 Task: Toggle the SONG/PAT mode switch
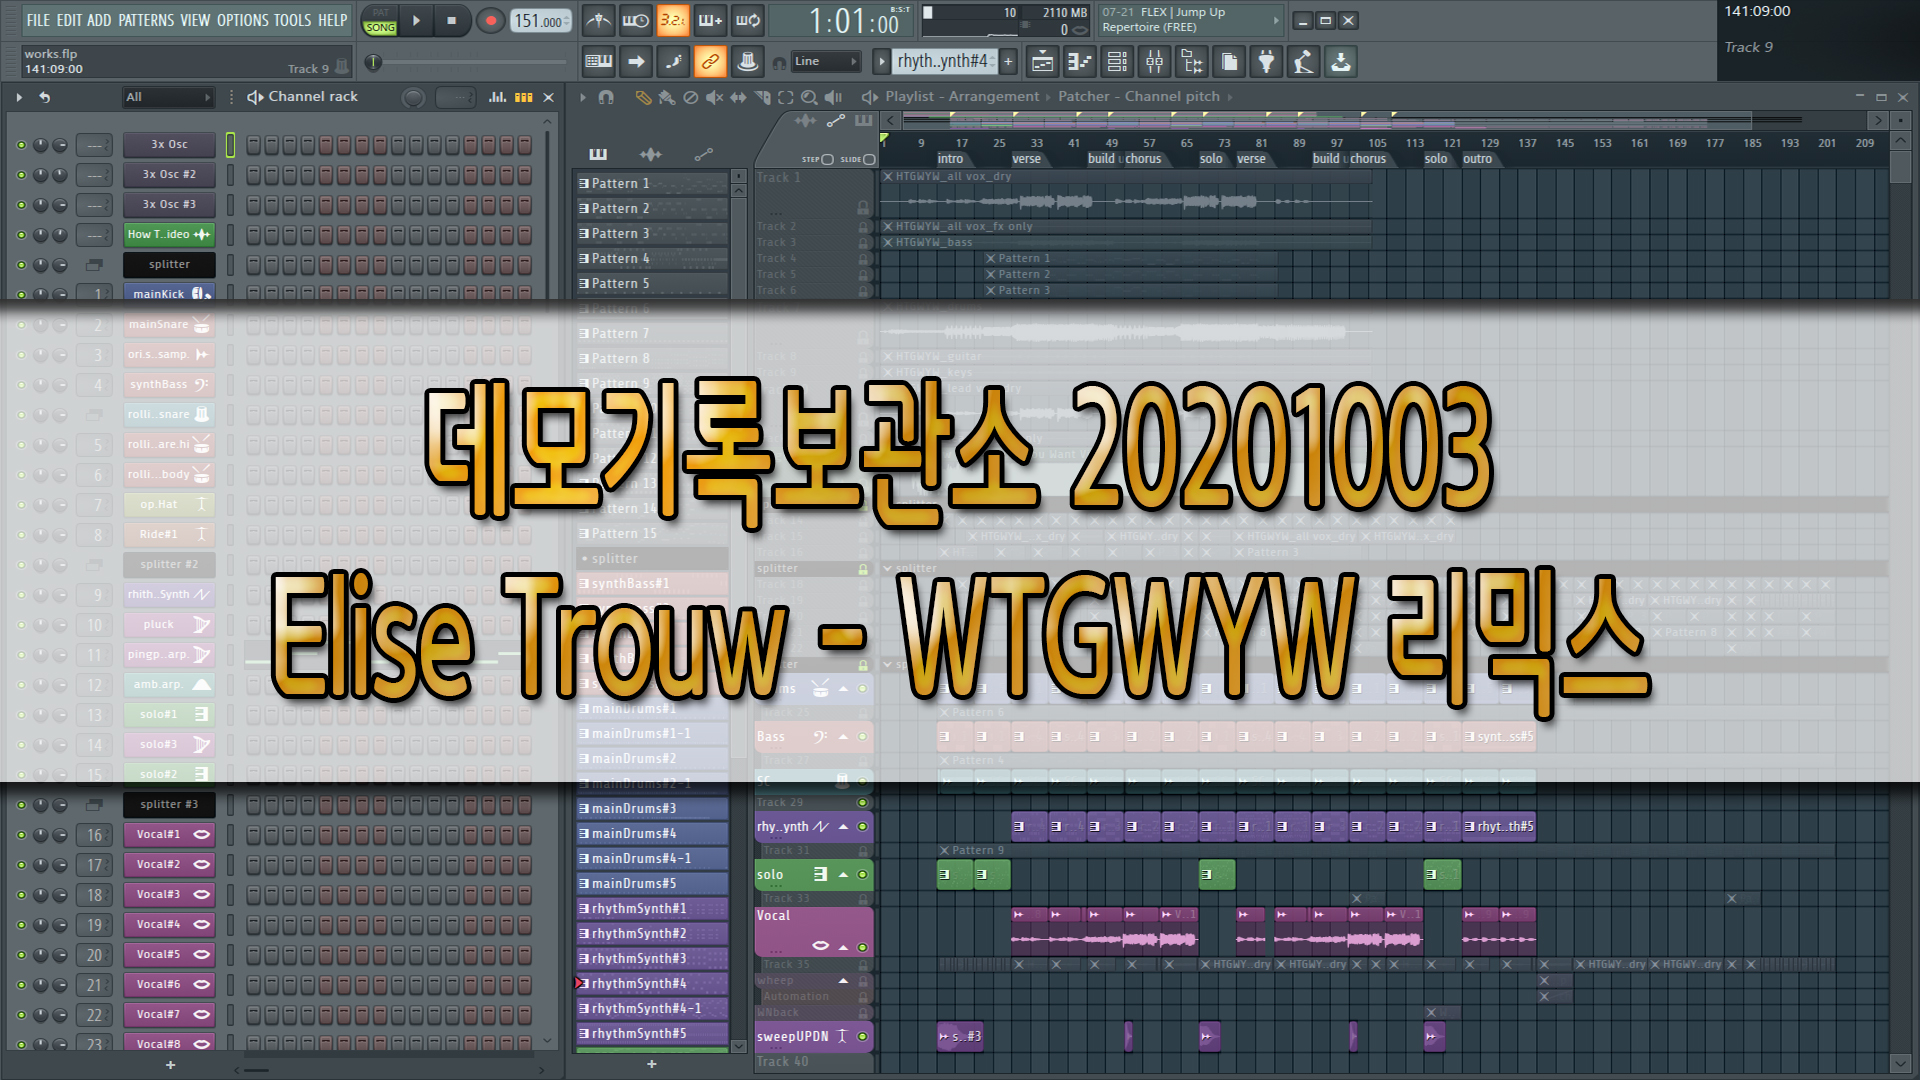(x=380, y=21)
